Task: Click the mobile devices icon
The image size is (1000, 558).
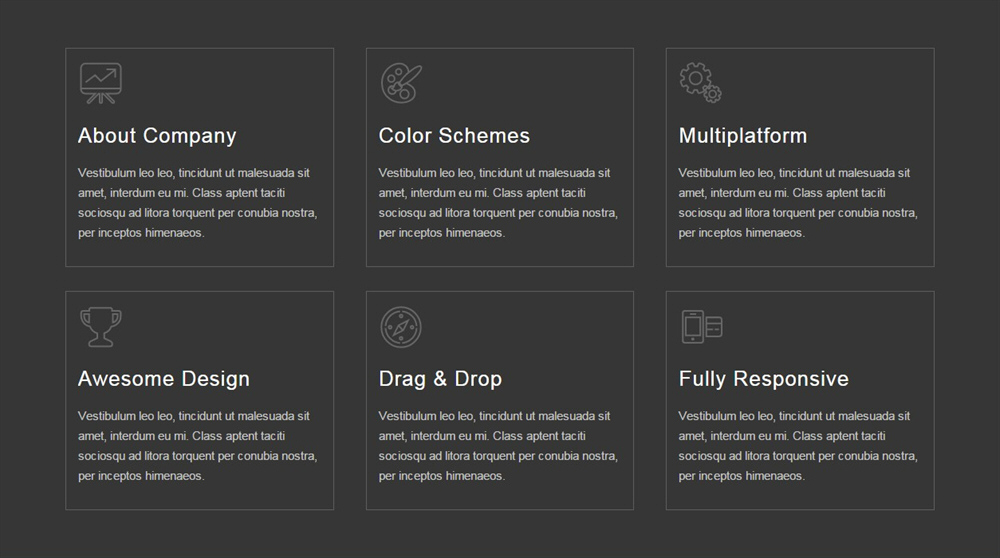Action: (701, 327)
